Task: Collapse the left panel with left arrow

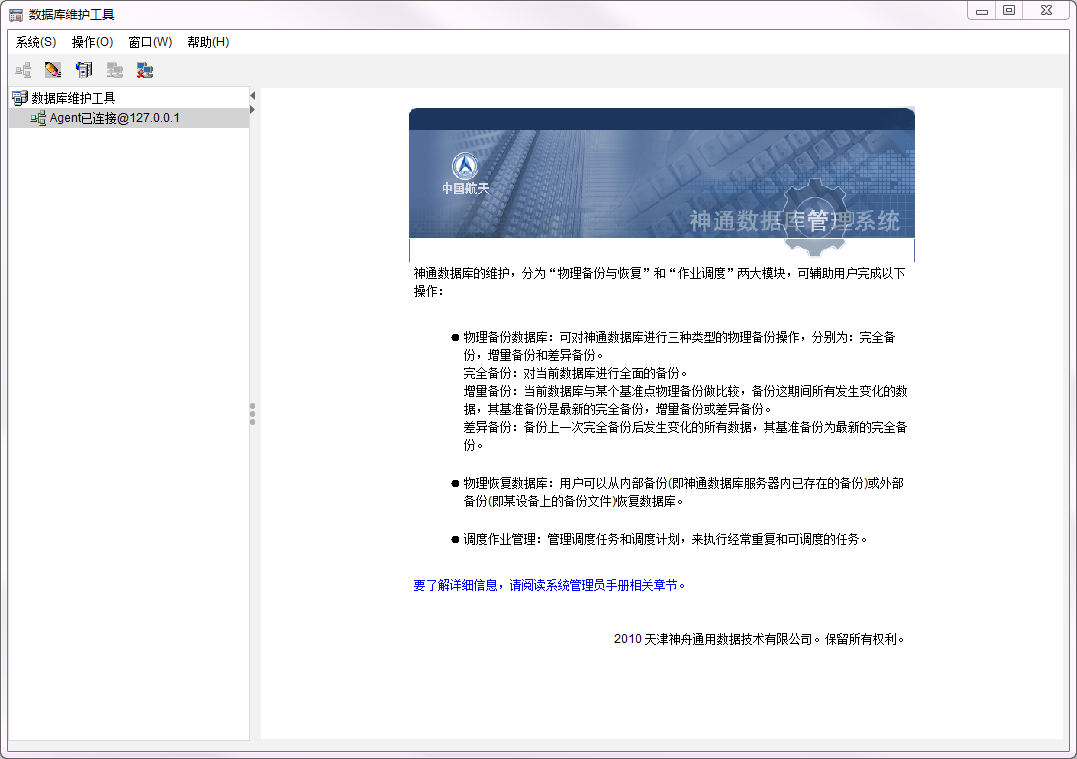Action: click(253, 96)
